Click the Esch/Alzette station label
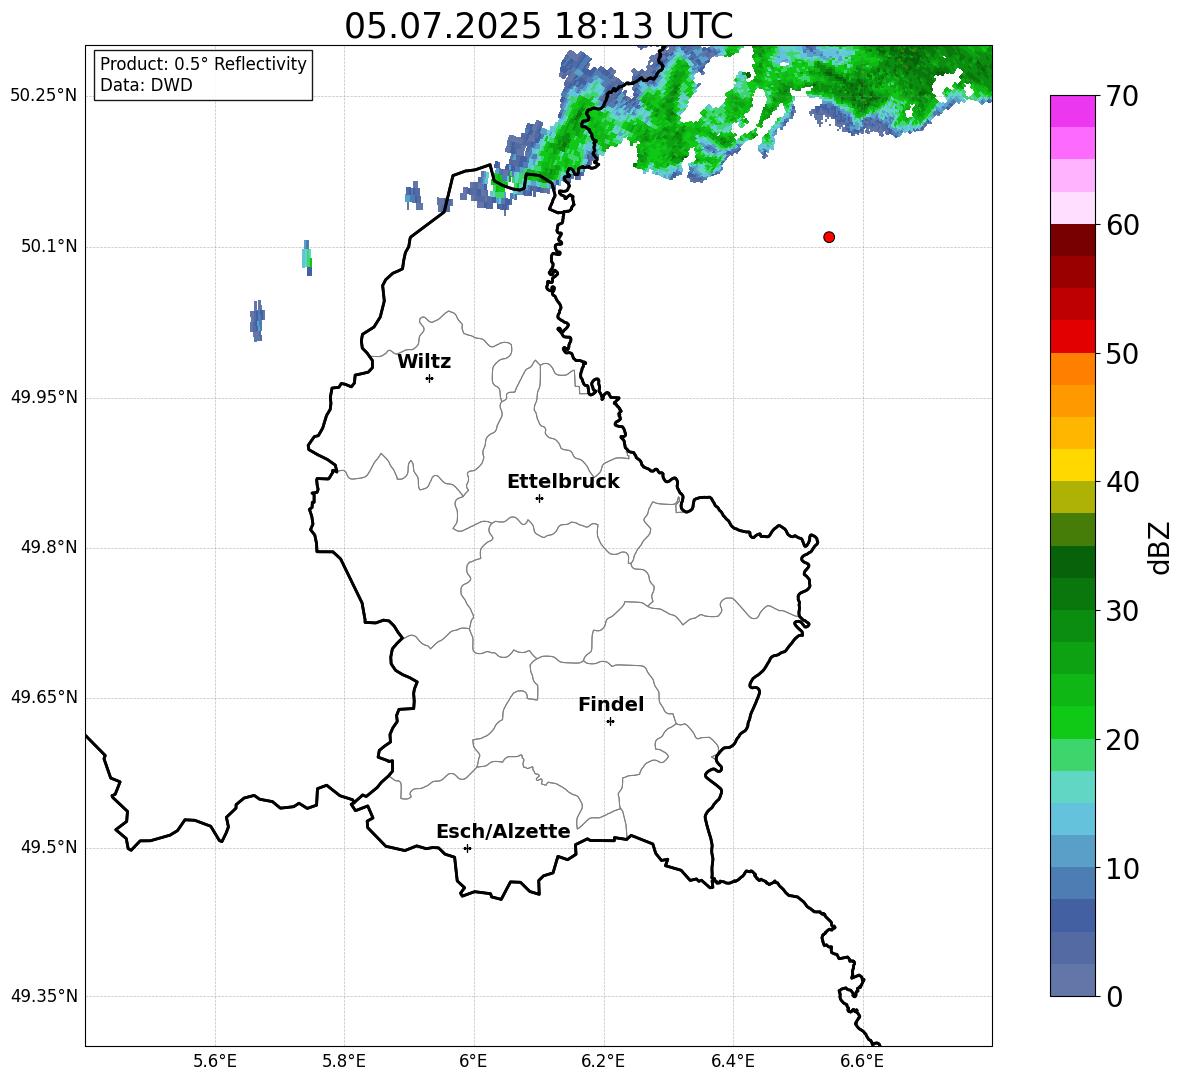The height and width of the screenshot is (1081, 1184). (503, 831)
